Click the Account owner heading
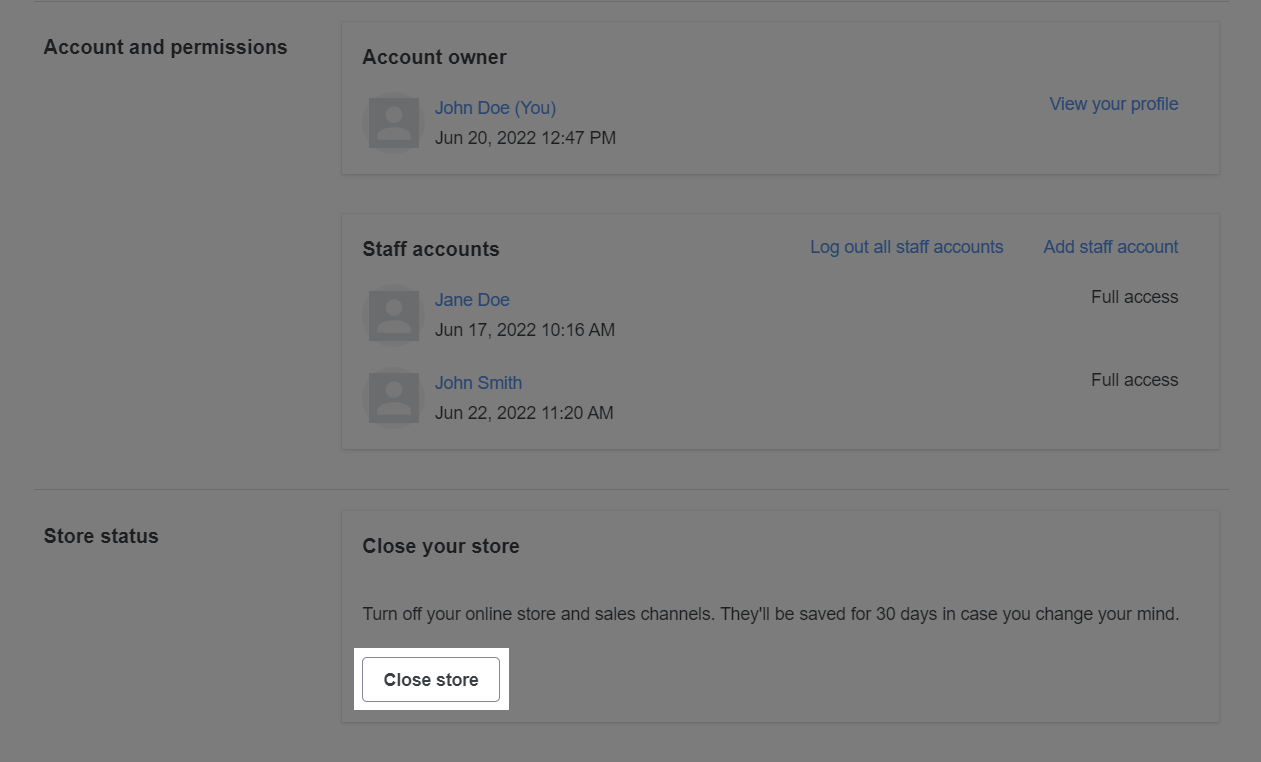Viewport: 1261px width, 762px height. (x=434, y=58)
